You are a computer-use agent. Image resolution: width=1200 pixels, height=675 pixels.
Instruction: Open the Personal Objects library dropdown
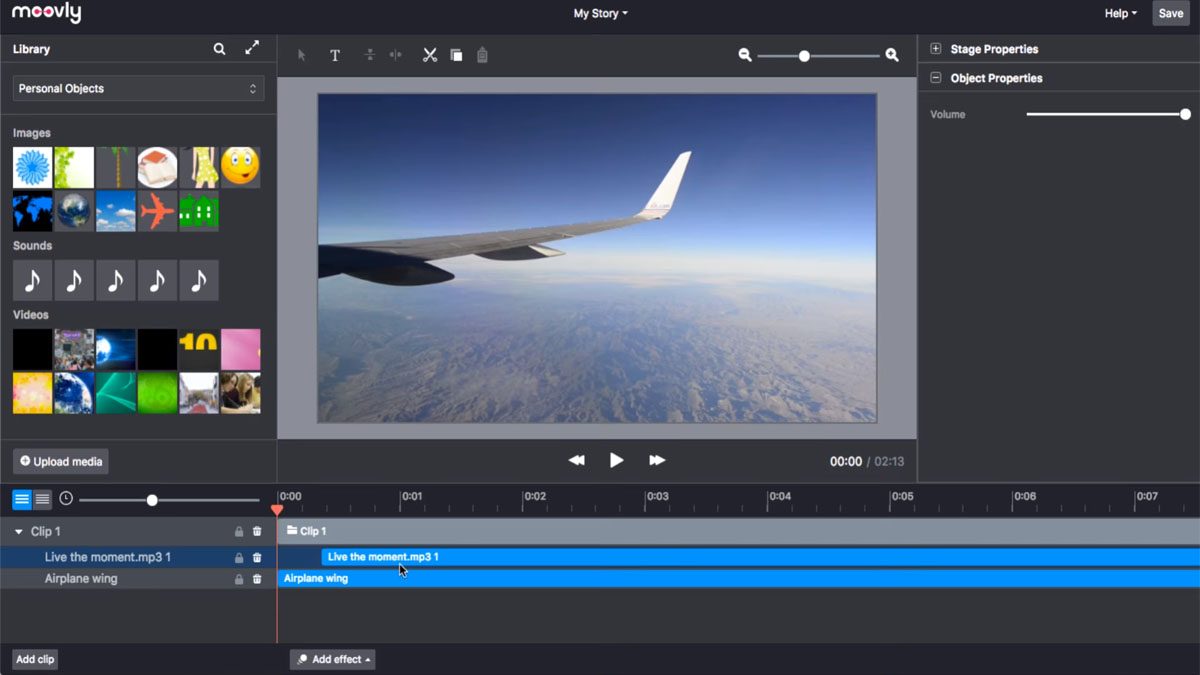(138, 88)
